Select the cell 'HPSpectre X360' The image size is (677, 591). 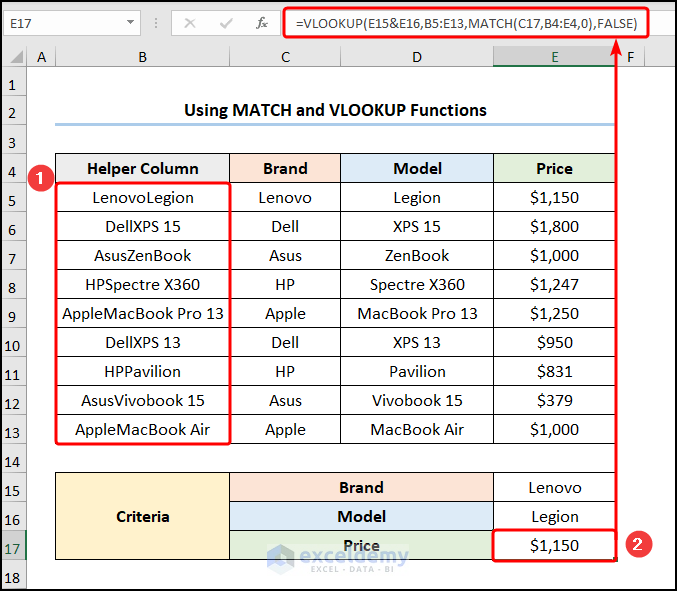(142, 284)
